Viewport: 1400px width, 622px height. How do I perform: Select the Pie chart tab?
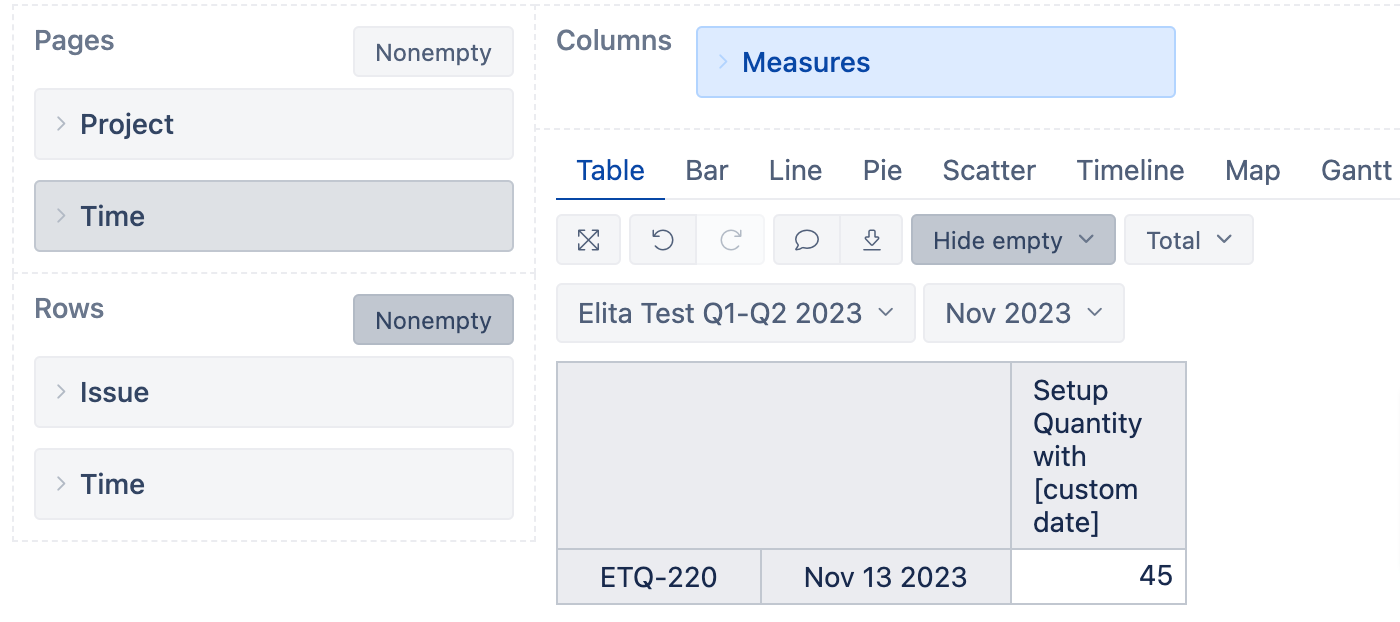point(882,170)
